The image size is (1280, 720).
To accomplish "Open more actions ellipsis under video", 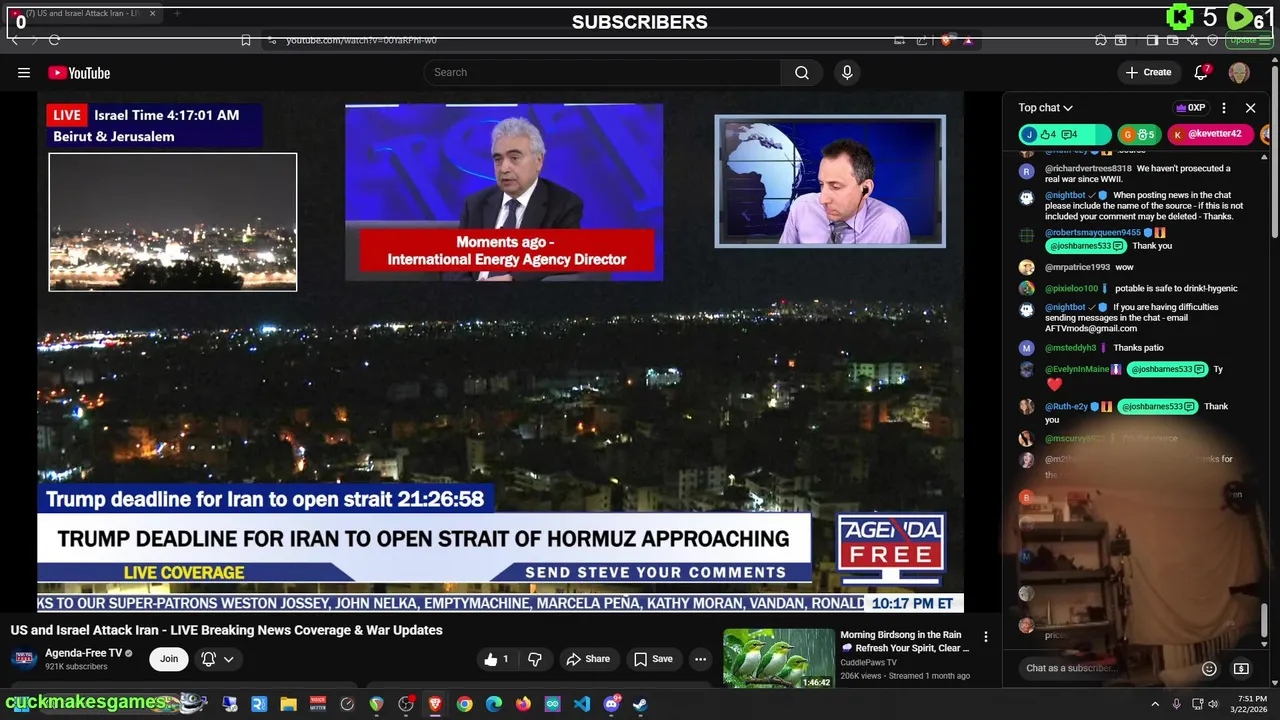I will (x=700, y=659).
